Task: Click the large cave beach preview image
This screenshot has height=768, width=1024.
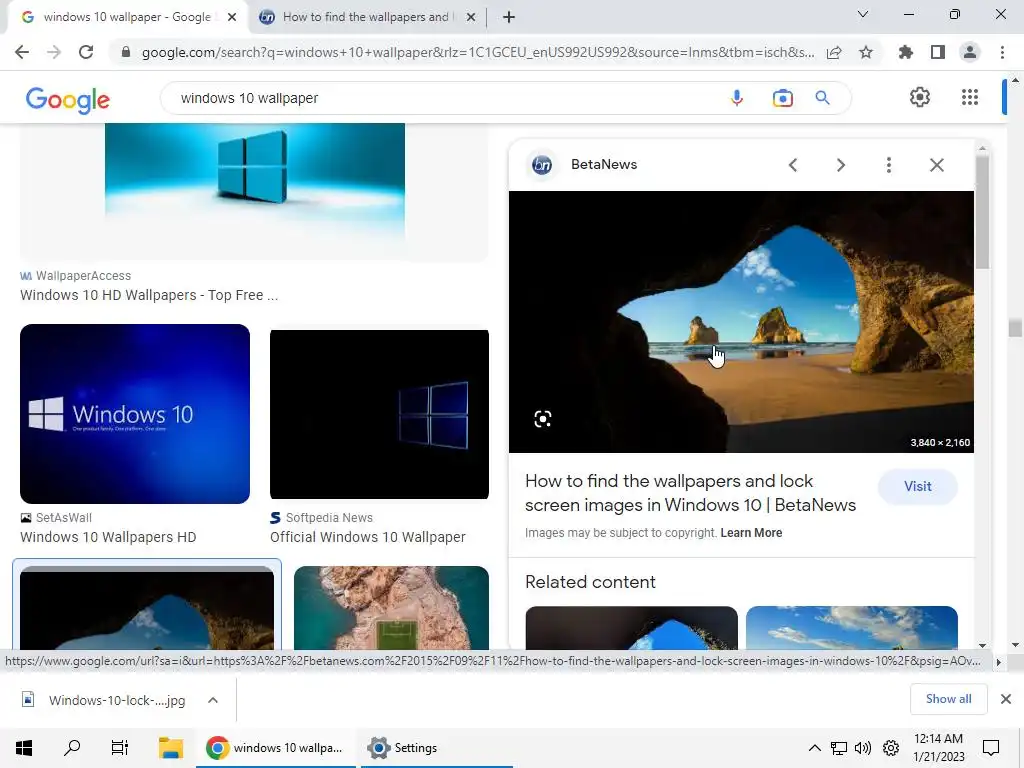Action: pyautogui.click(x=741, y=322)
